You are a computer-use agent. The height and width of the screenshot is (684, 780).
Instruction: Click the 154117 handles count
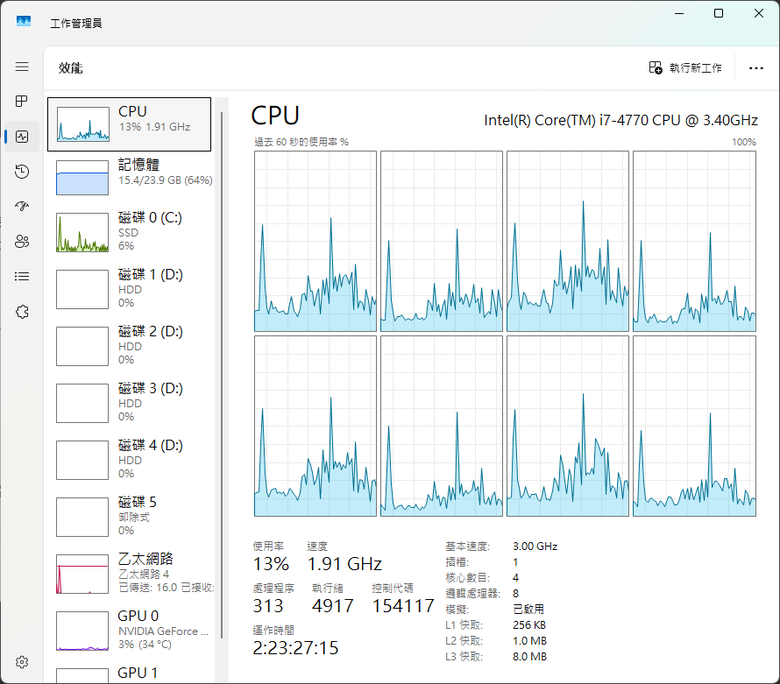(x=403, y=606)
